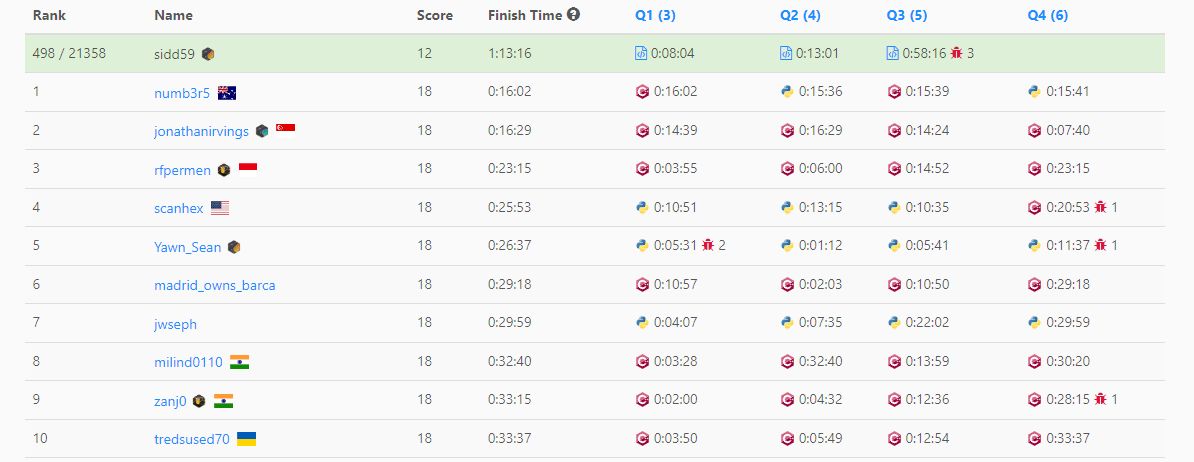1194x462 pixels.
Task: Open the Q3 (5) column header link
Action: 906,15
